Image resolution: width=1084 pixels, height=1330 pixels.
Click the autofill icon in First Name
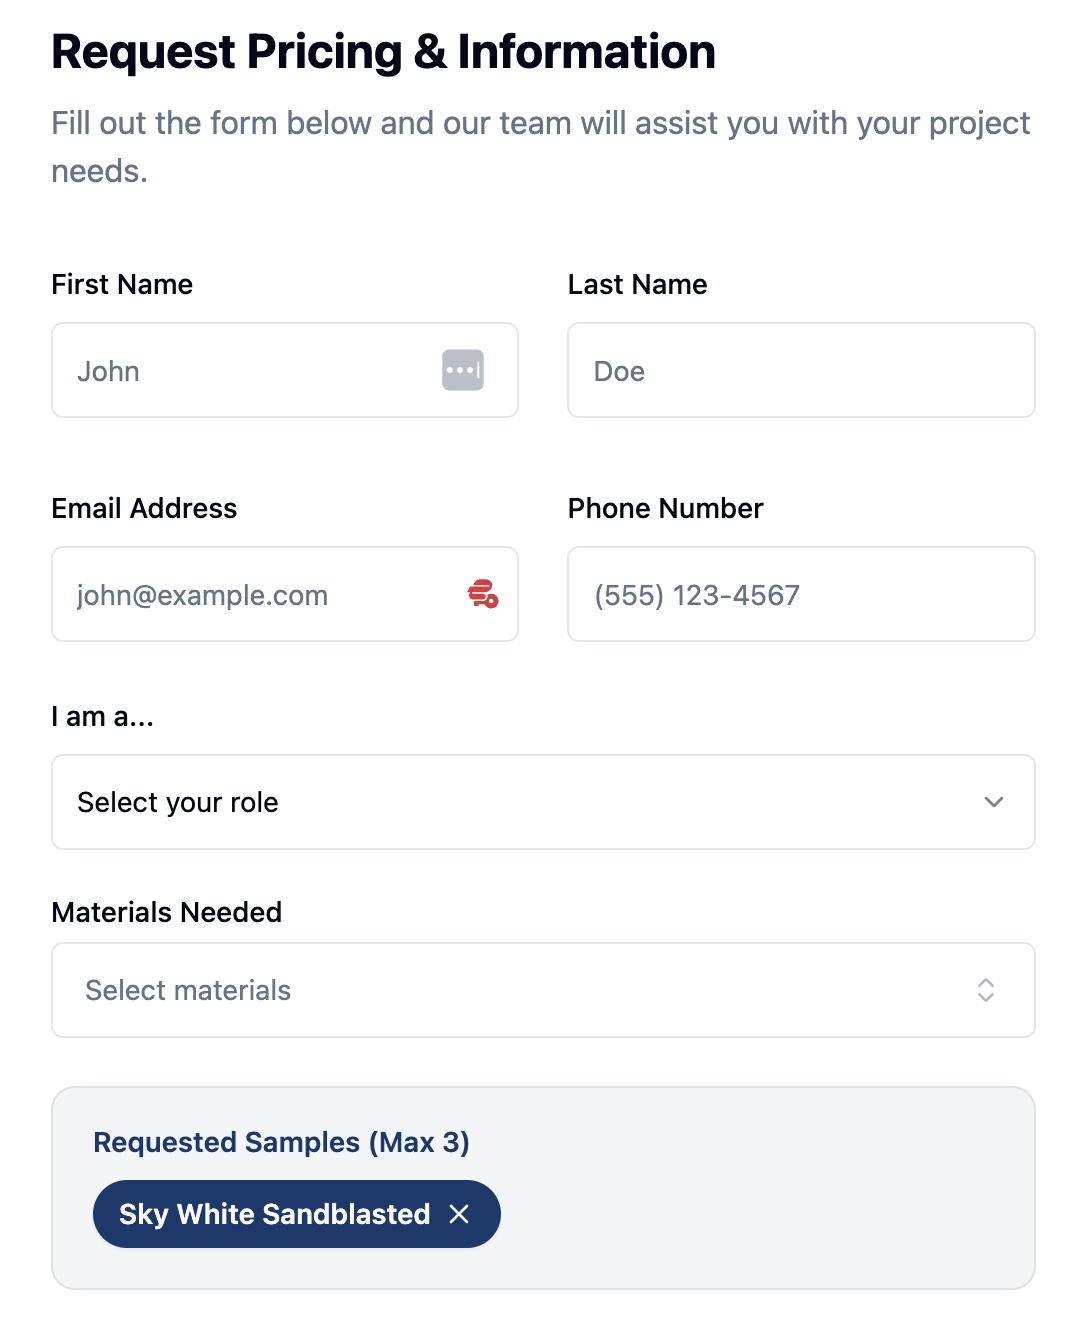[x=463, y=370]
